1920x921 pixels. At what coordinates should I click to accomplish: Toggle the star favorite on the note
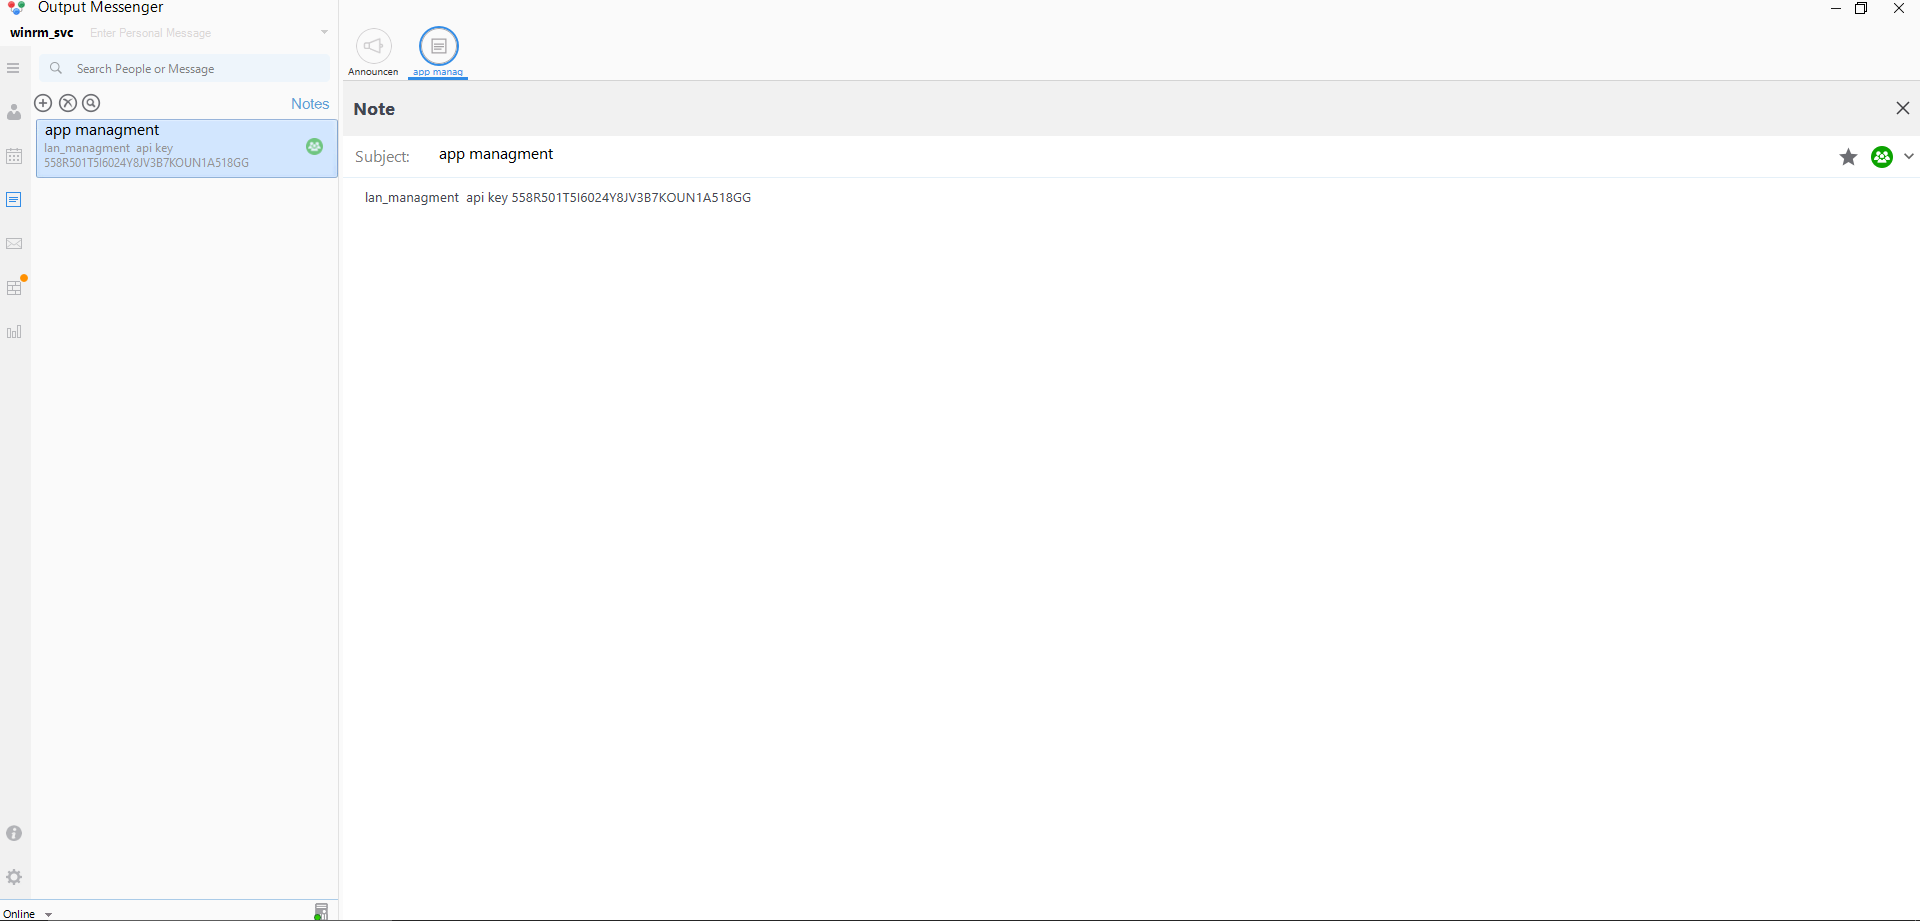point(1848,157)
